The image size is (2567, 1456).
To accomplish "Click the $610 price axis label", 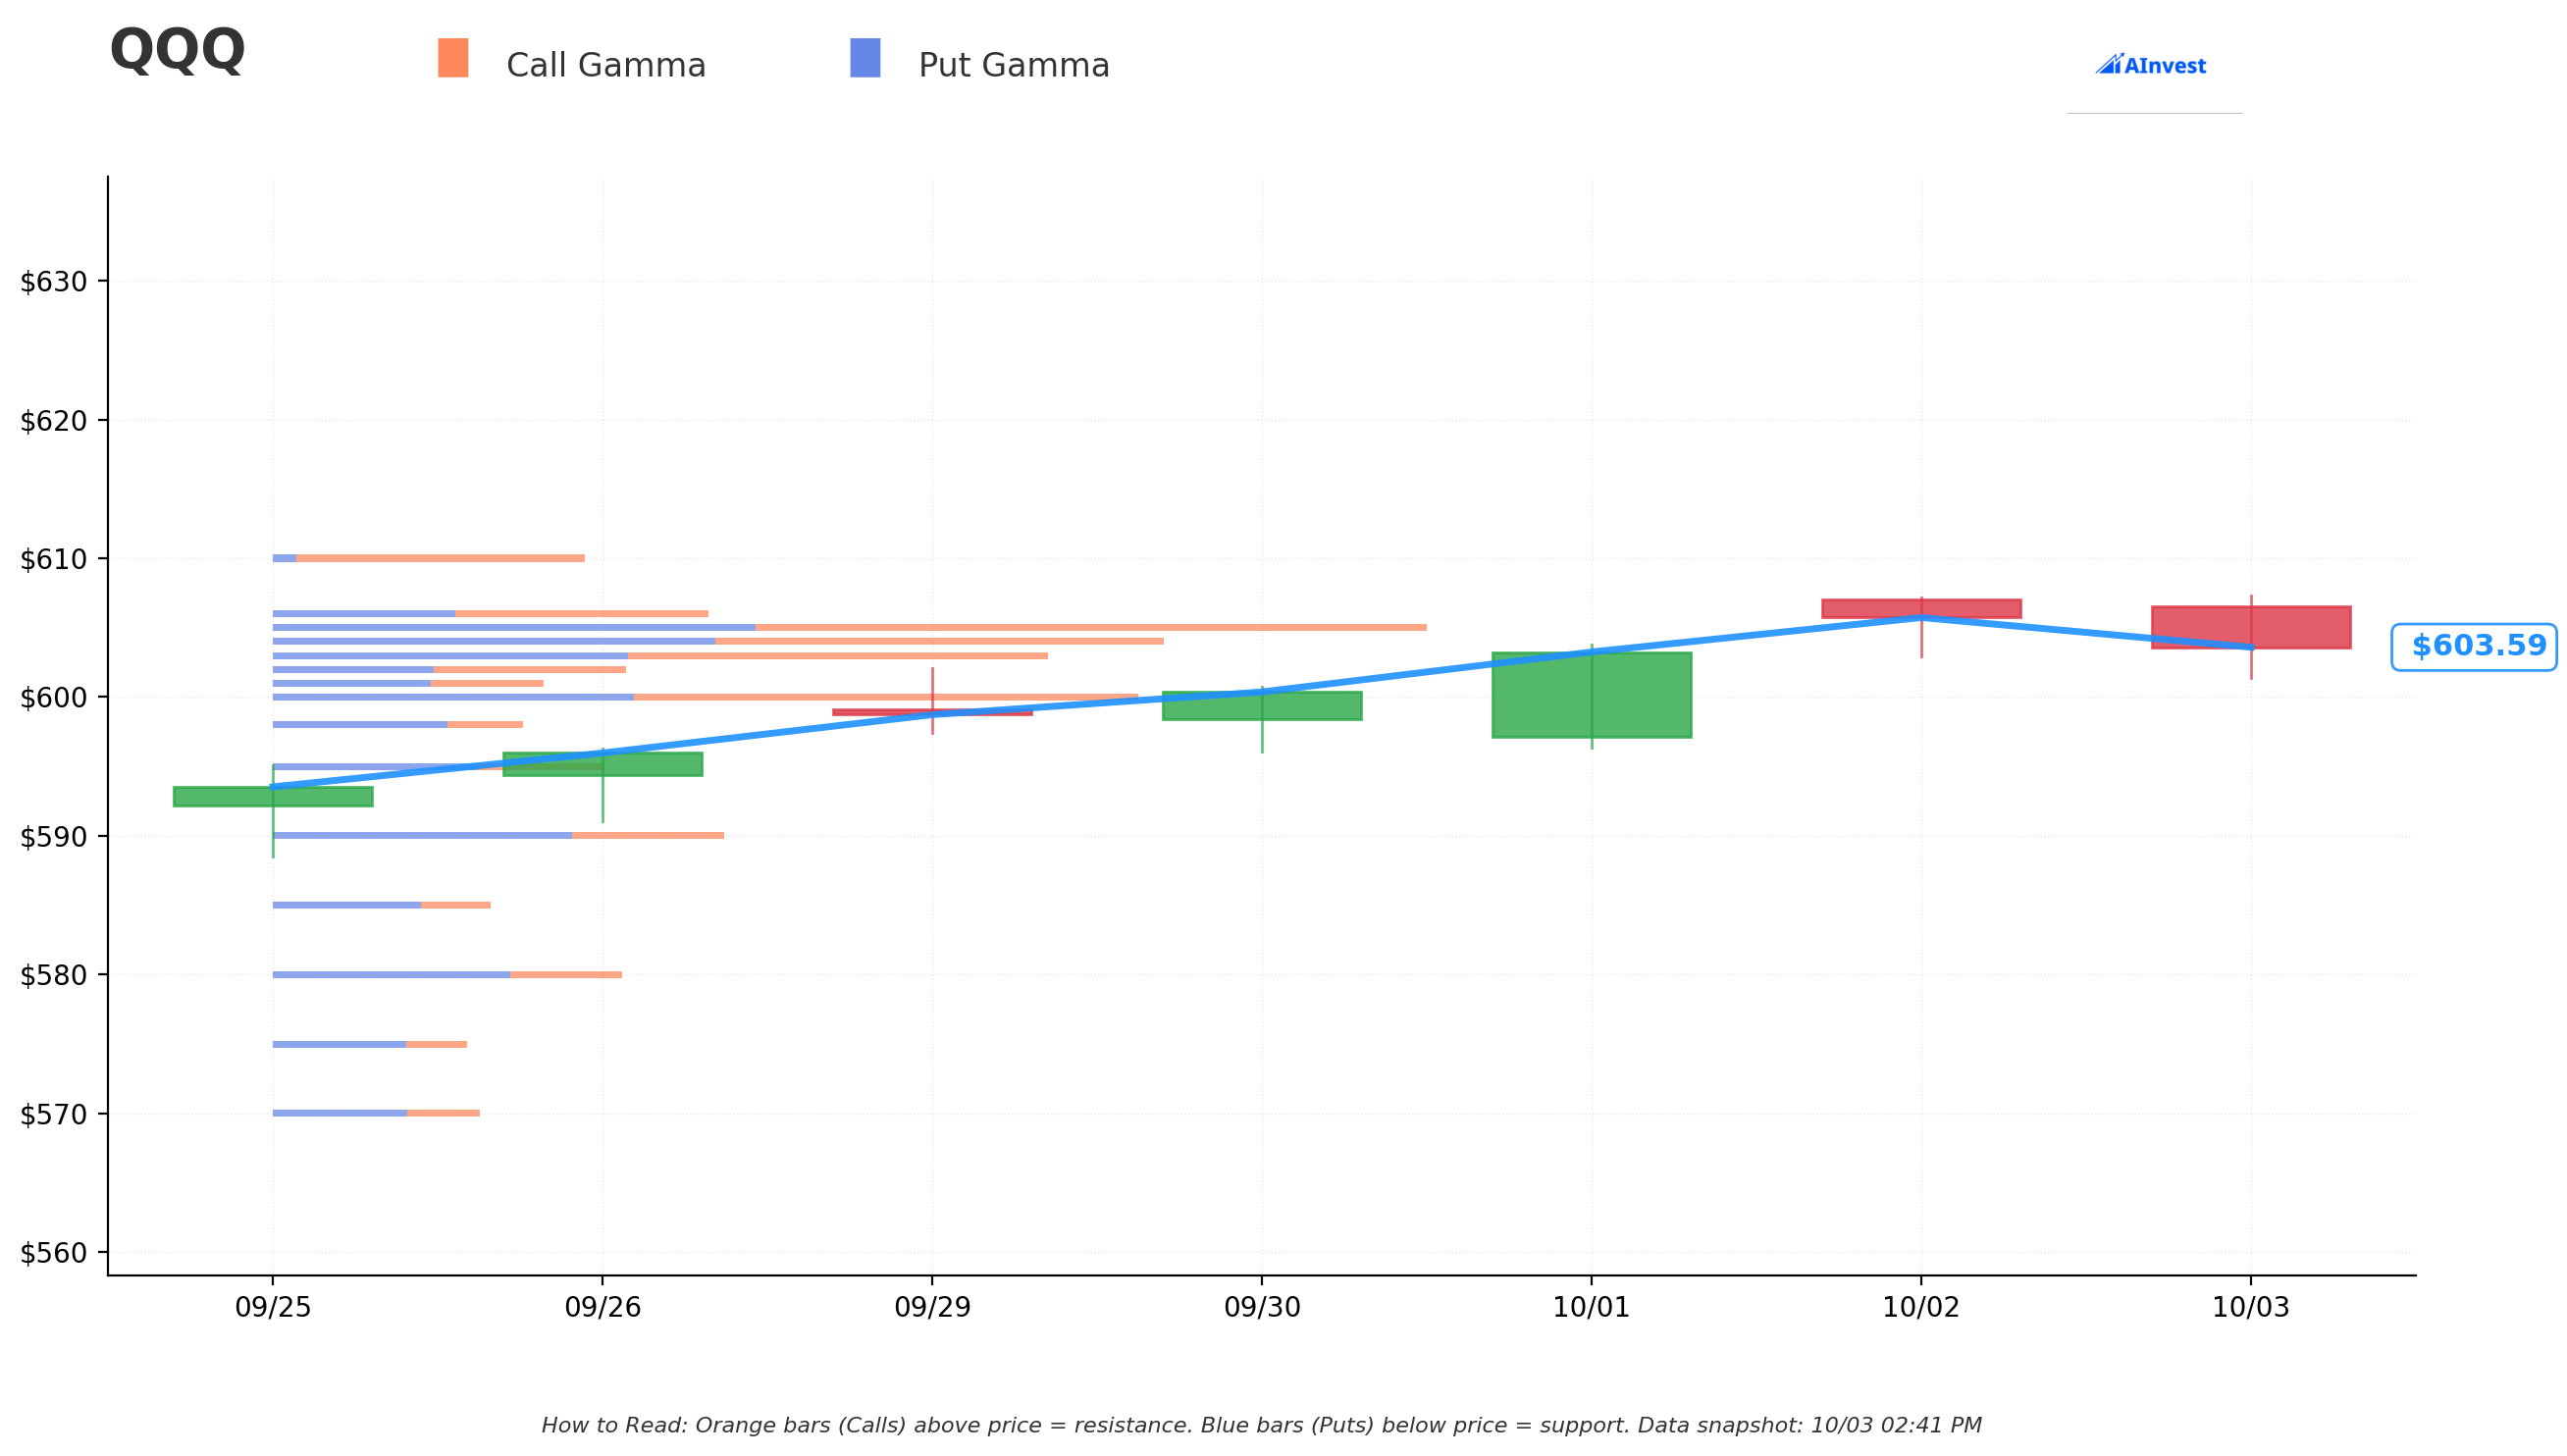I will tap(54, 559).
